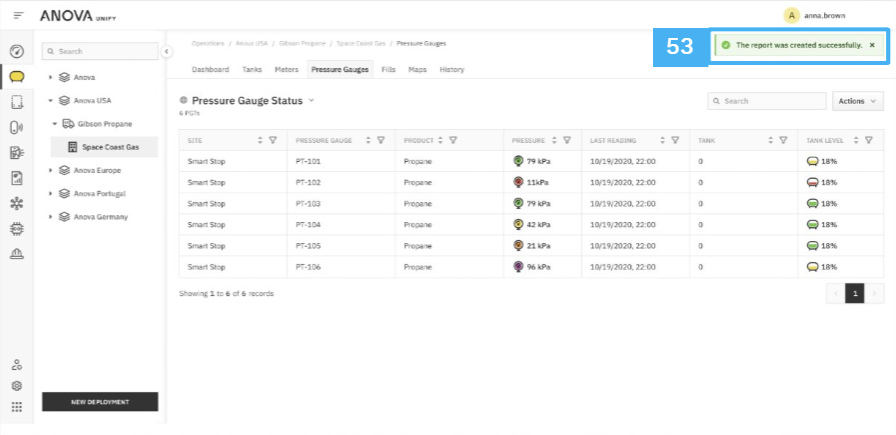Open Pressure Gauge Status view dropdown
This screenshot has width=896, height=435.
click(x=311, y=101)
